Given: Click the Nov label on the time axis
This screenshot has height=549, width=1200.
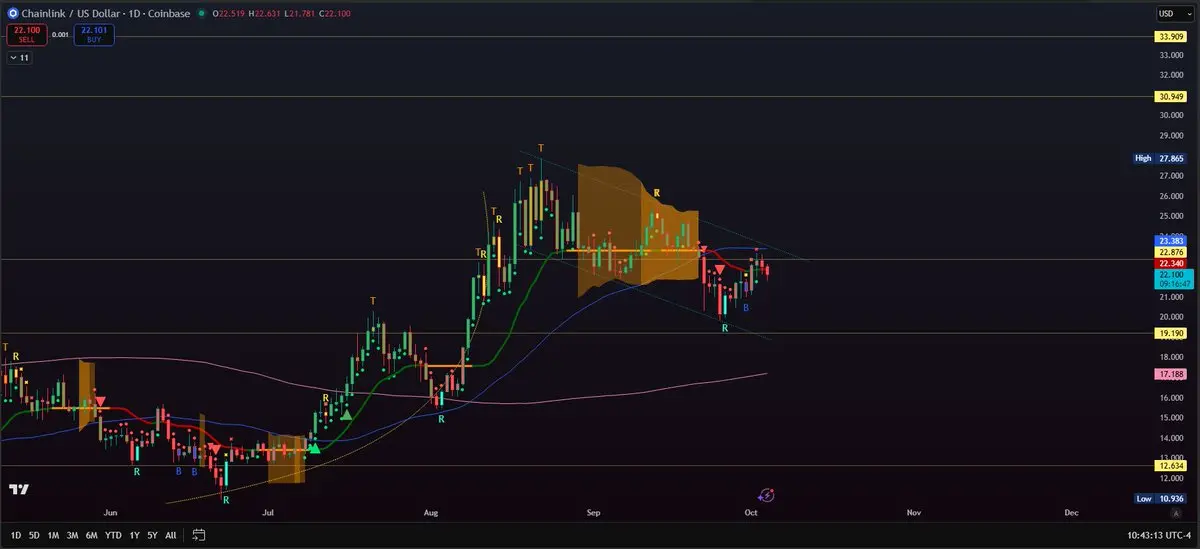Looking at the screenshot, I should (x=913, y=512).
